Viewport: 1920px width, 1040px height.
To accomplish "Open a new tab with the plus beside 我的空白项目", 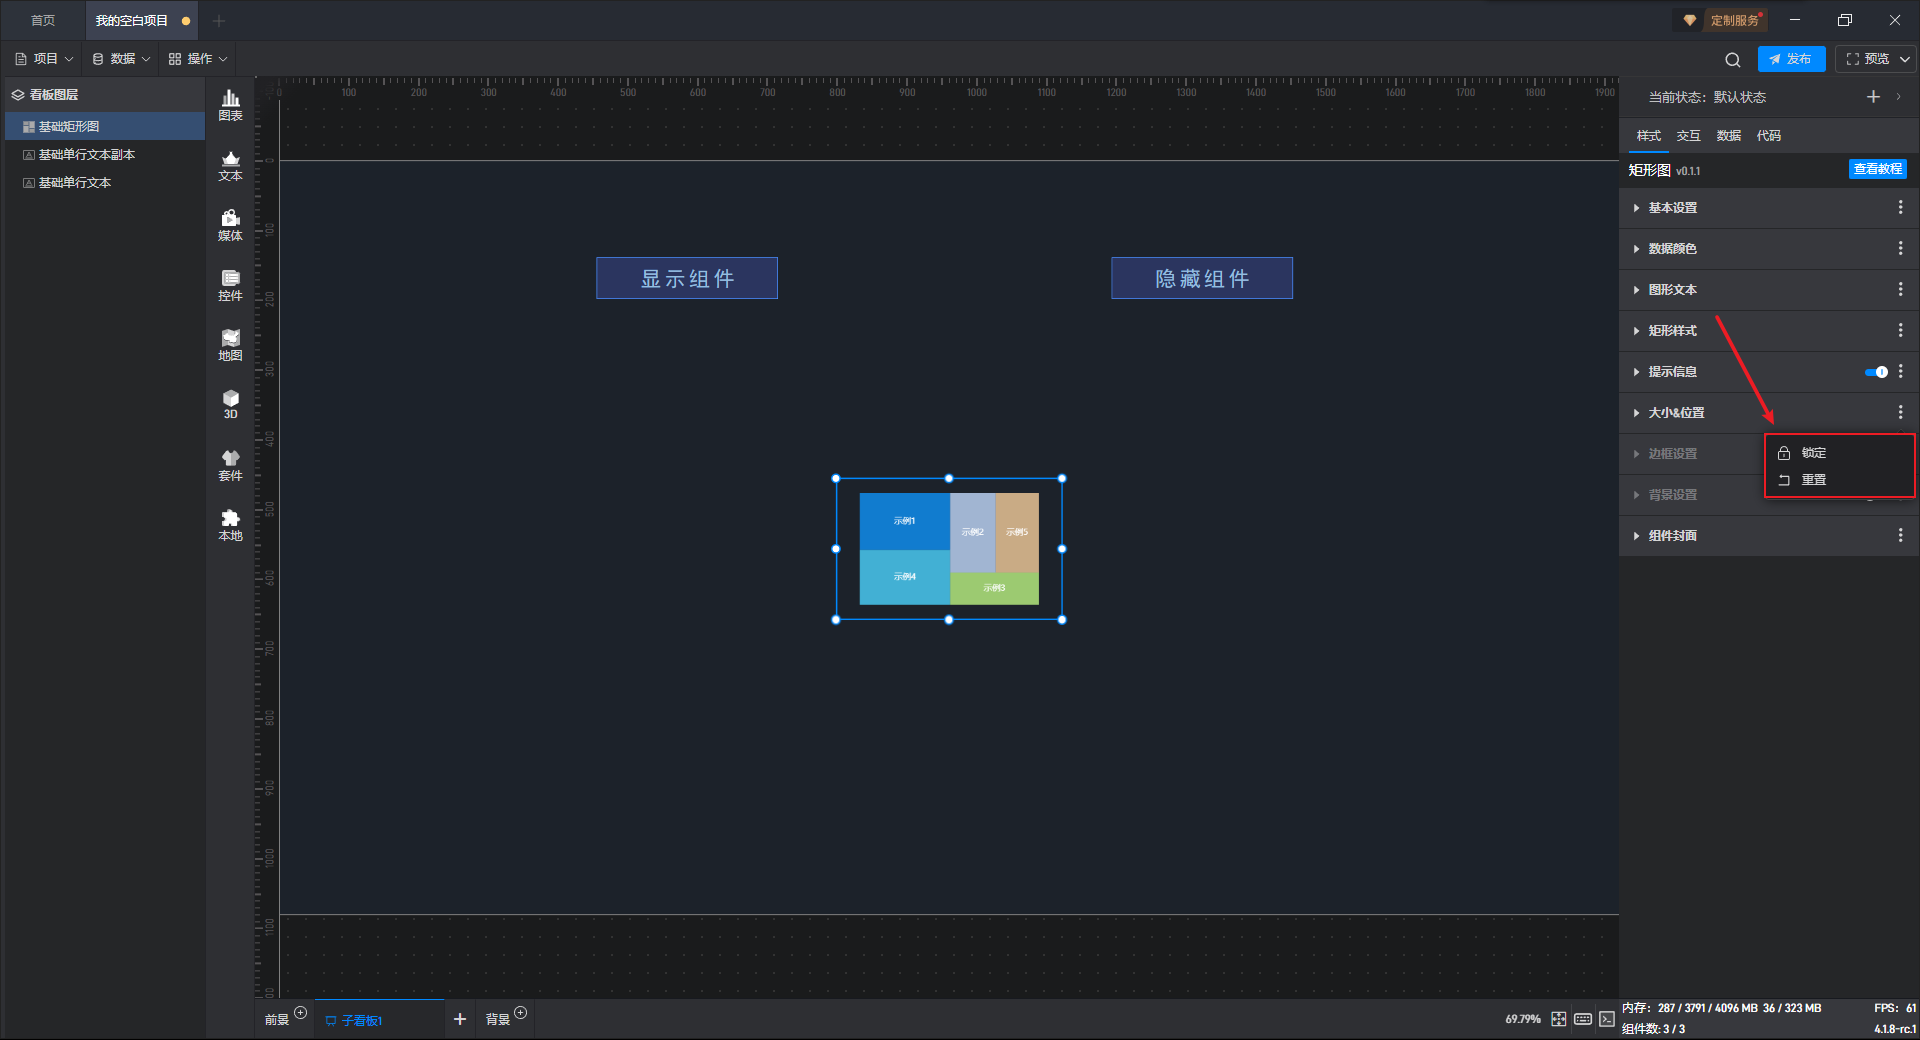I will 219,20.
